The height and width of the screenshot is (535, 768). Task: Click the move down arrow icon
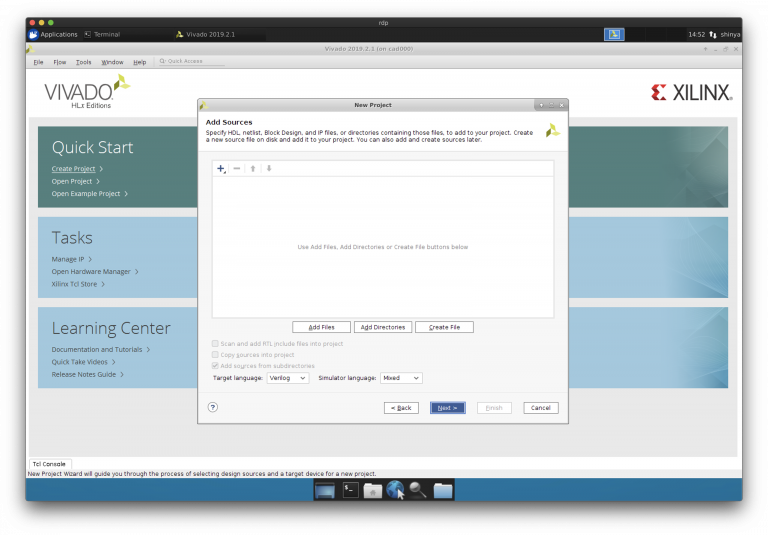point(269,169)
